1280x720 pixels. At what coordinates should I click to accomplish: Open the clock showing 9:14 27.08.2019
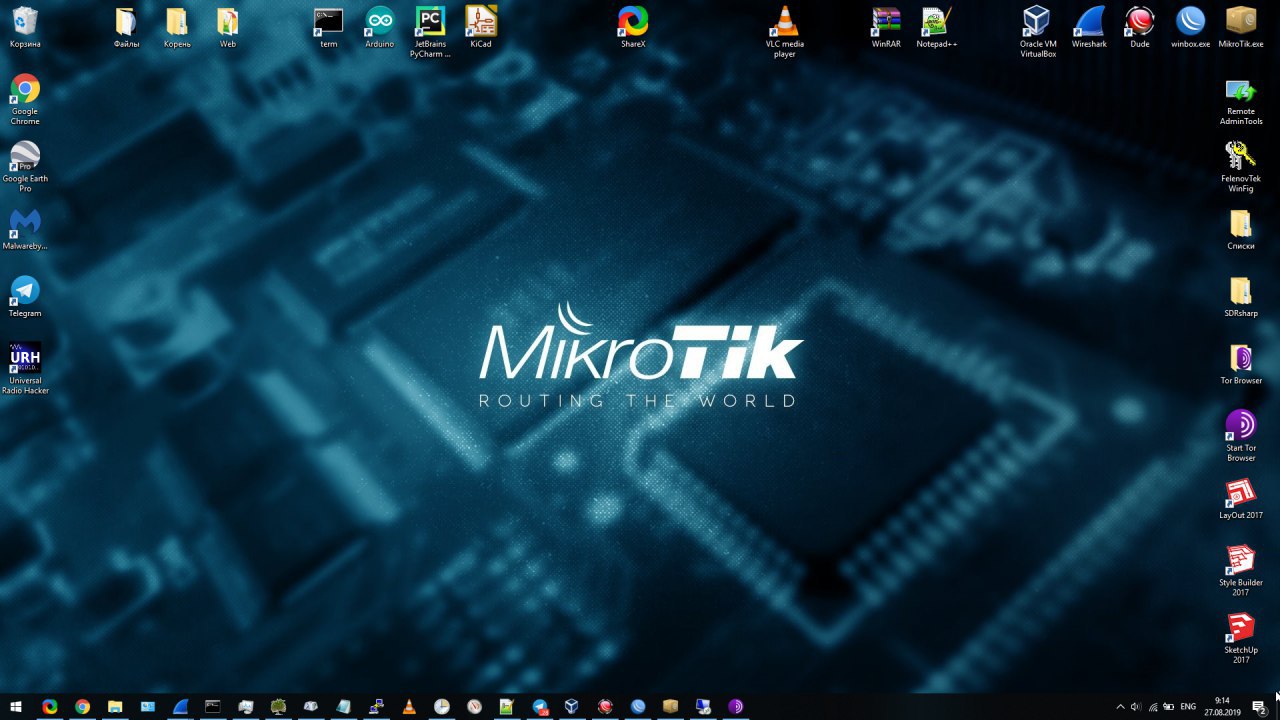click(1222, 706)
